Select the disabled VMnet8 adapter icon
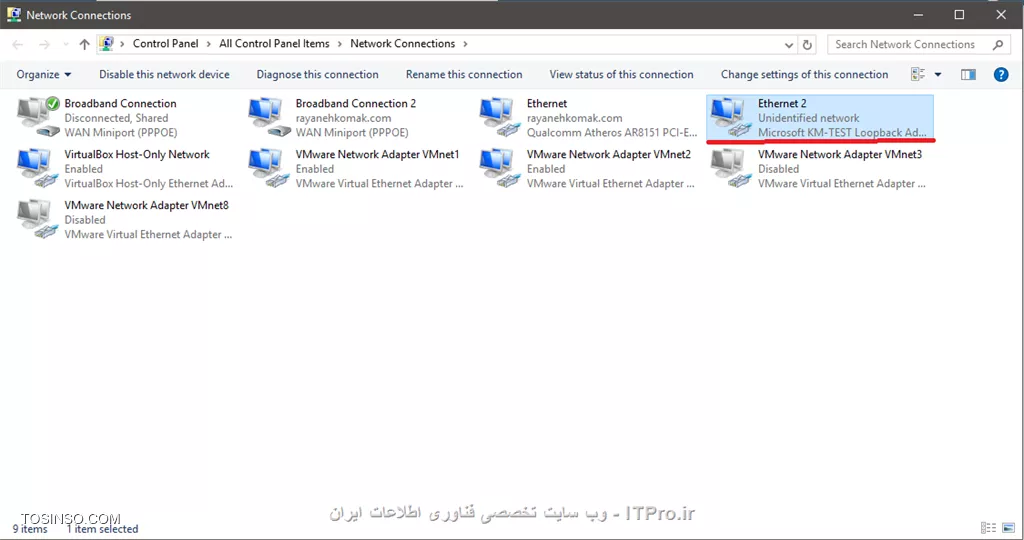This screenshot has width=1024, height=540. point(39,219)
